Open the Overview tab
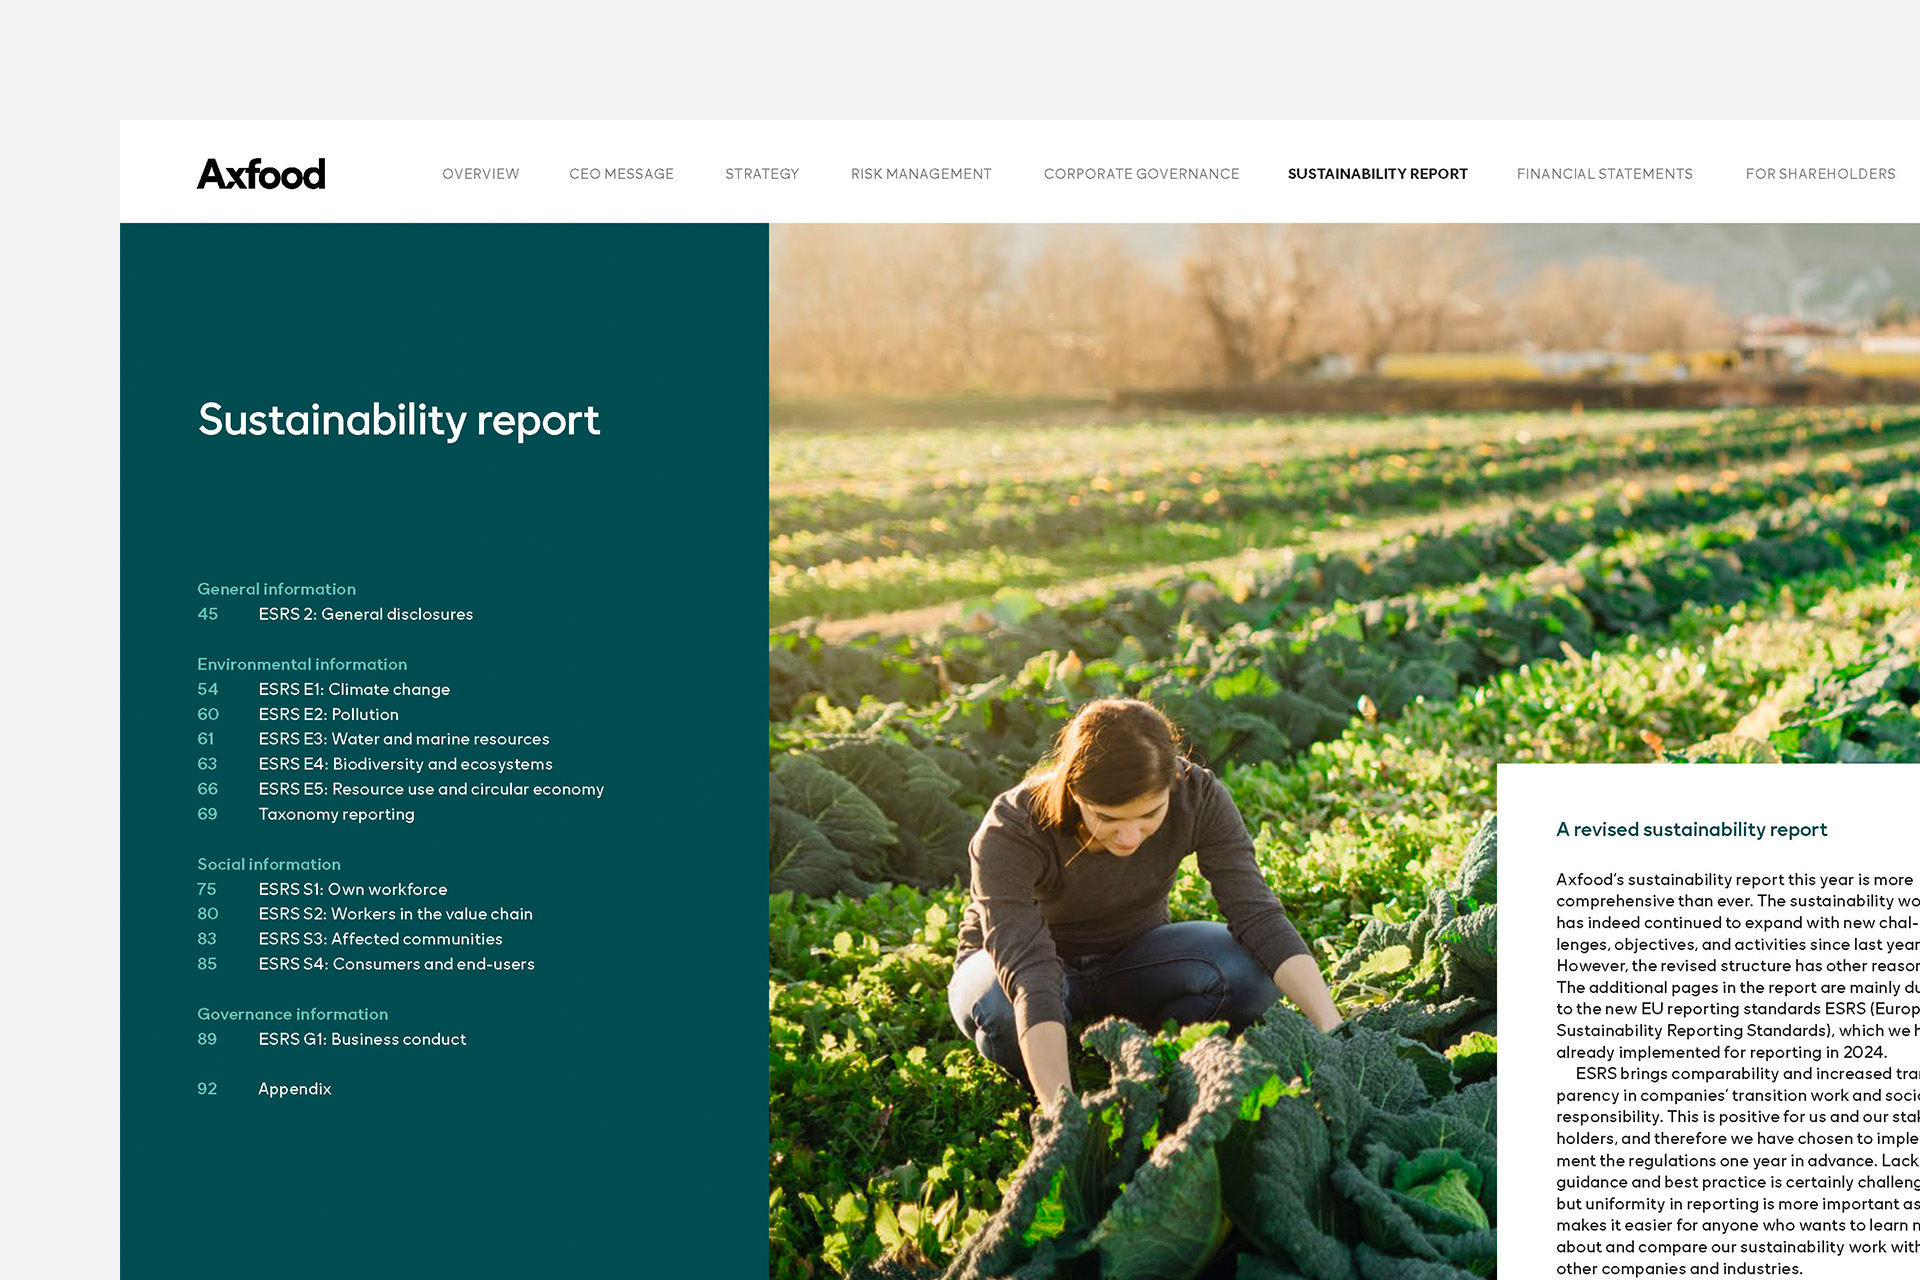This screenshot has width=1920, height=1280. 480,174
